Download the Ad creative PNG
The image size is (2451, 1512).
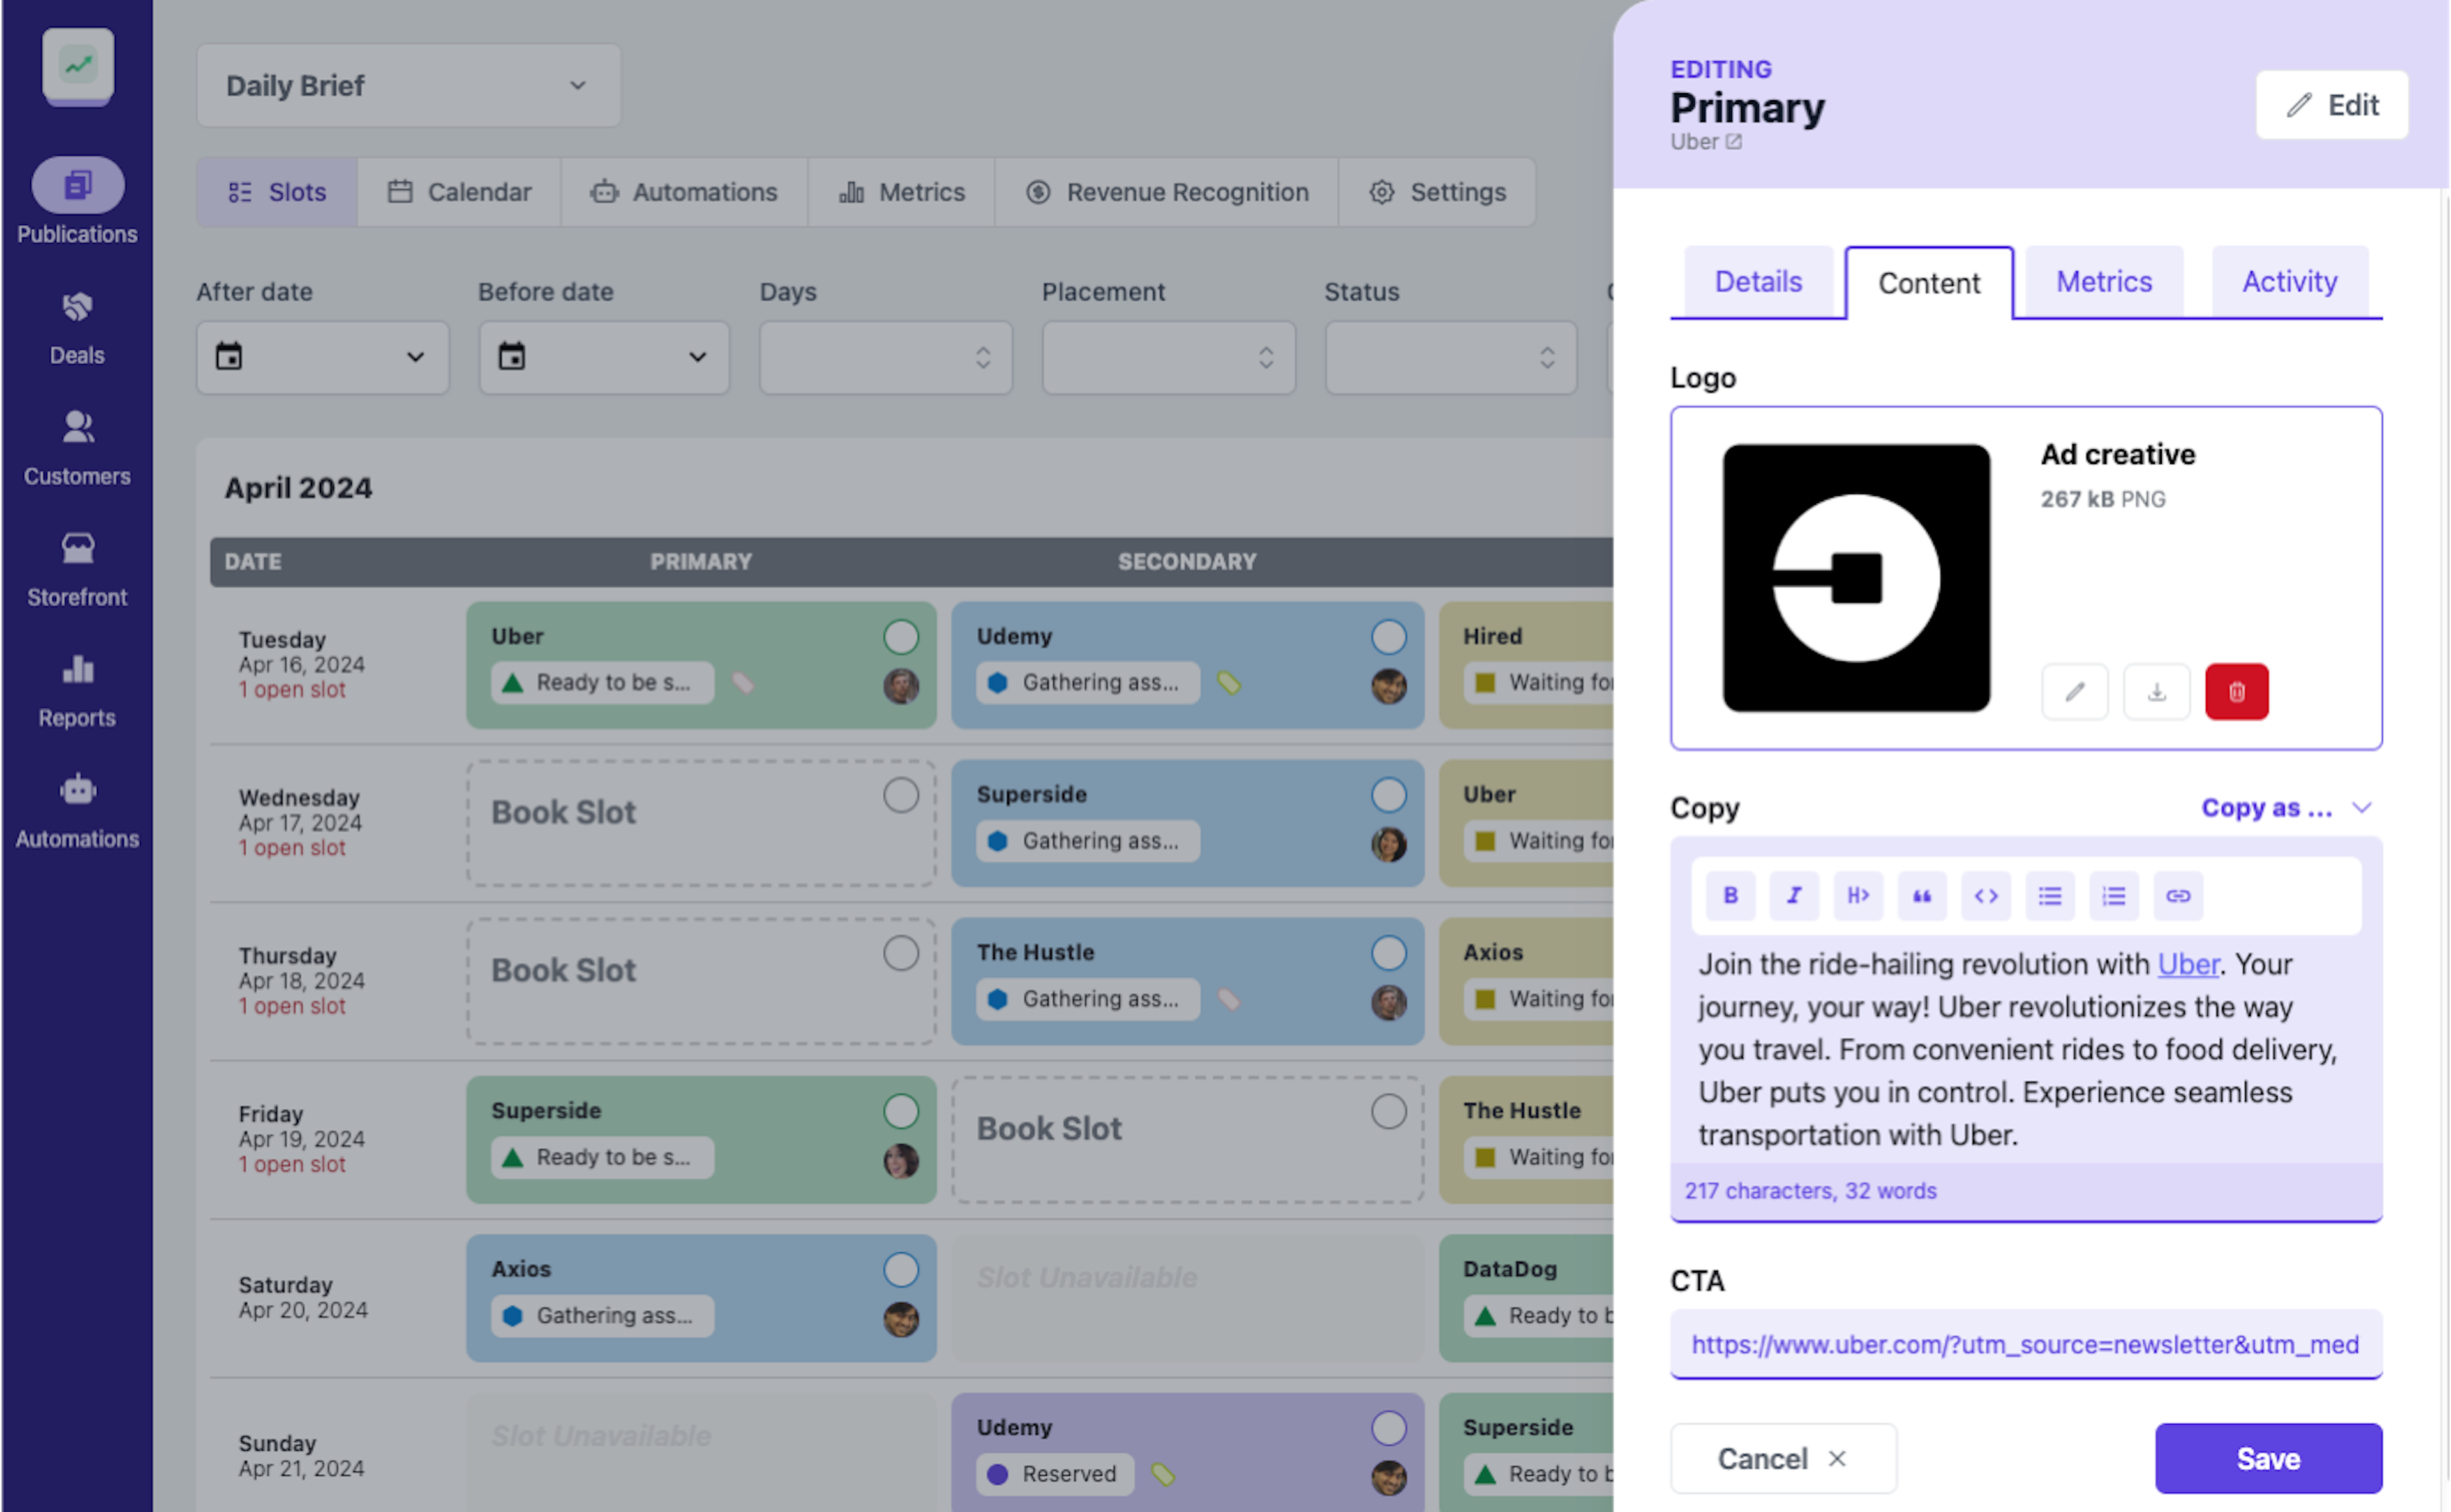2156,691
